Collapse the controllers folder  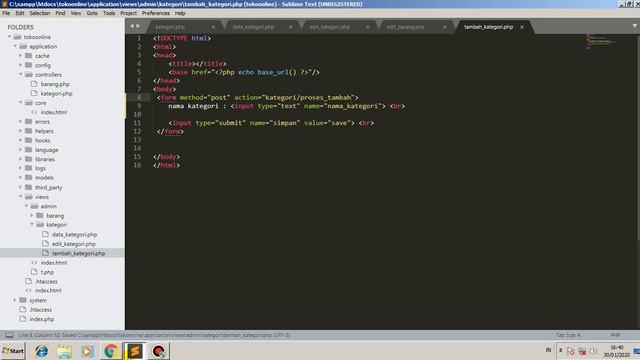[21, 74]
